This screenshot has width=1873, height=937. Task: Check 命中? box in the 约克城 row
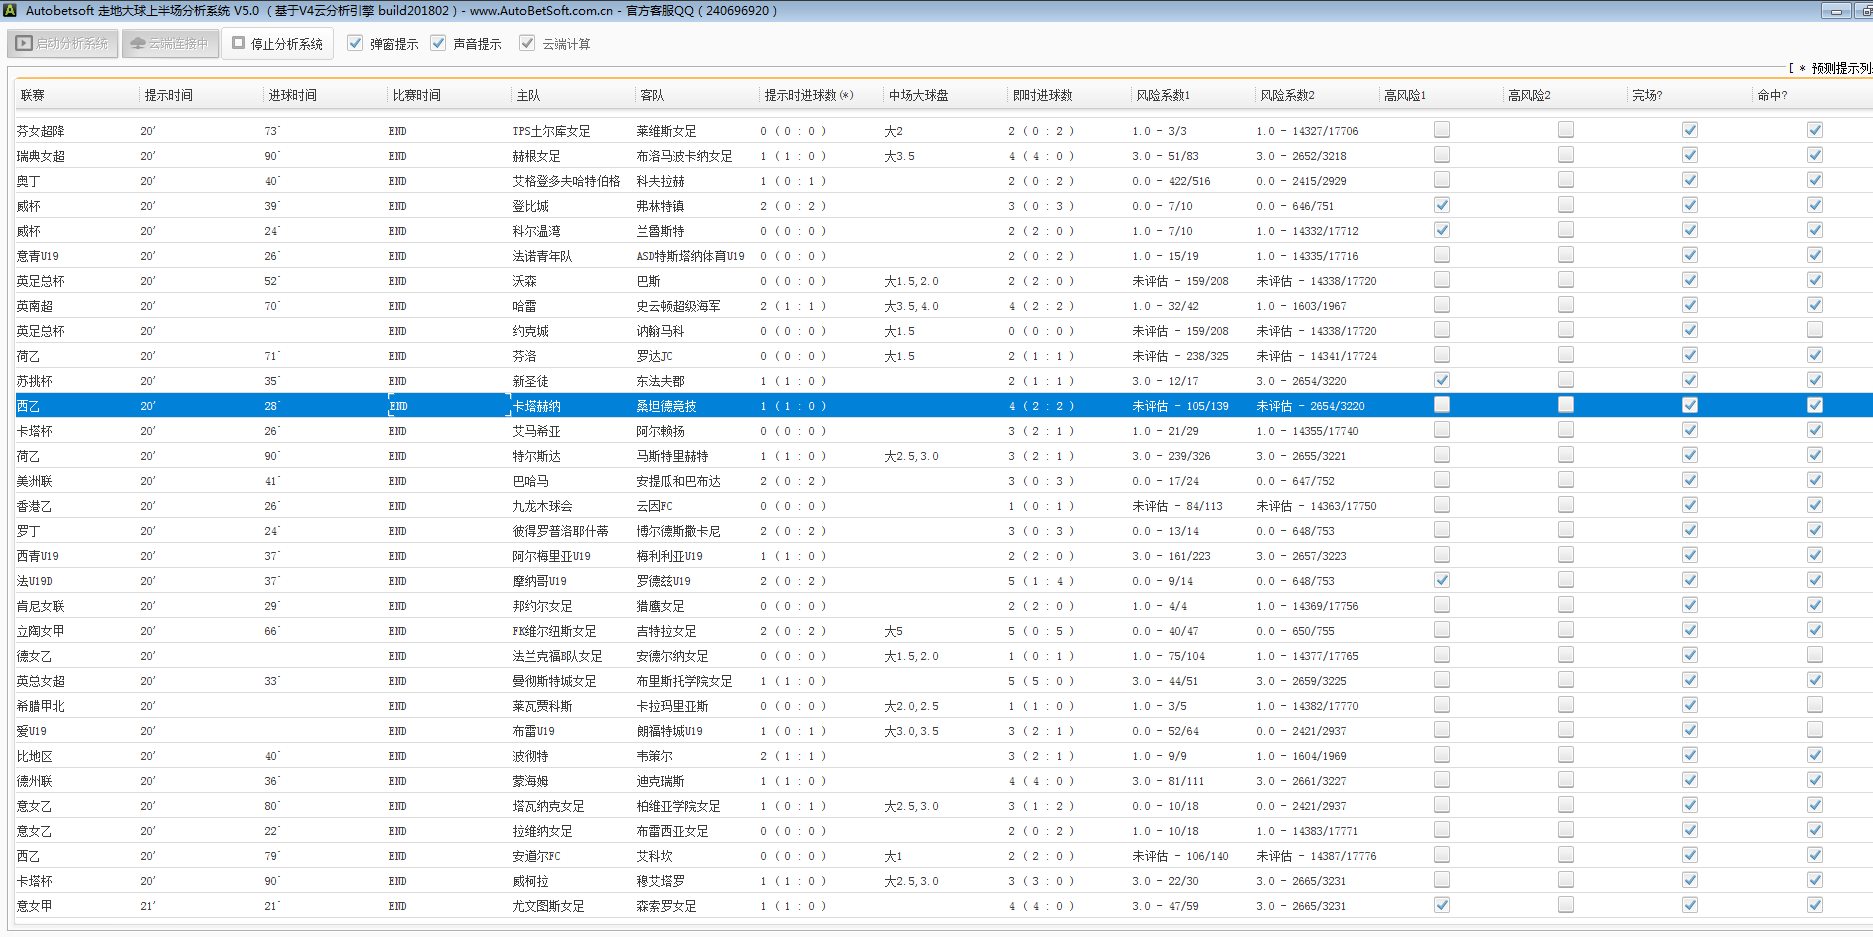click(x=1815, y=330)
